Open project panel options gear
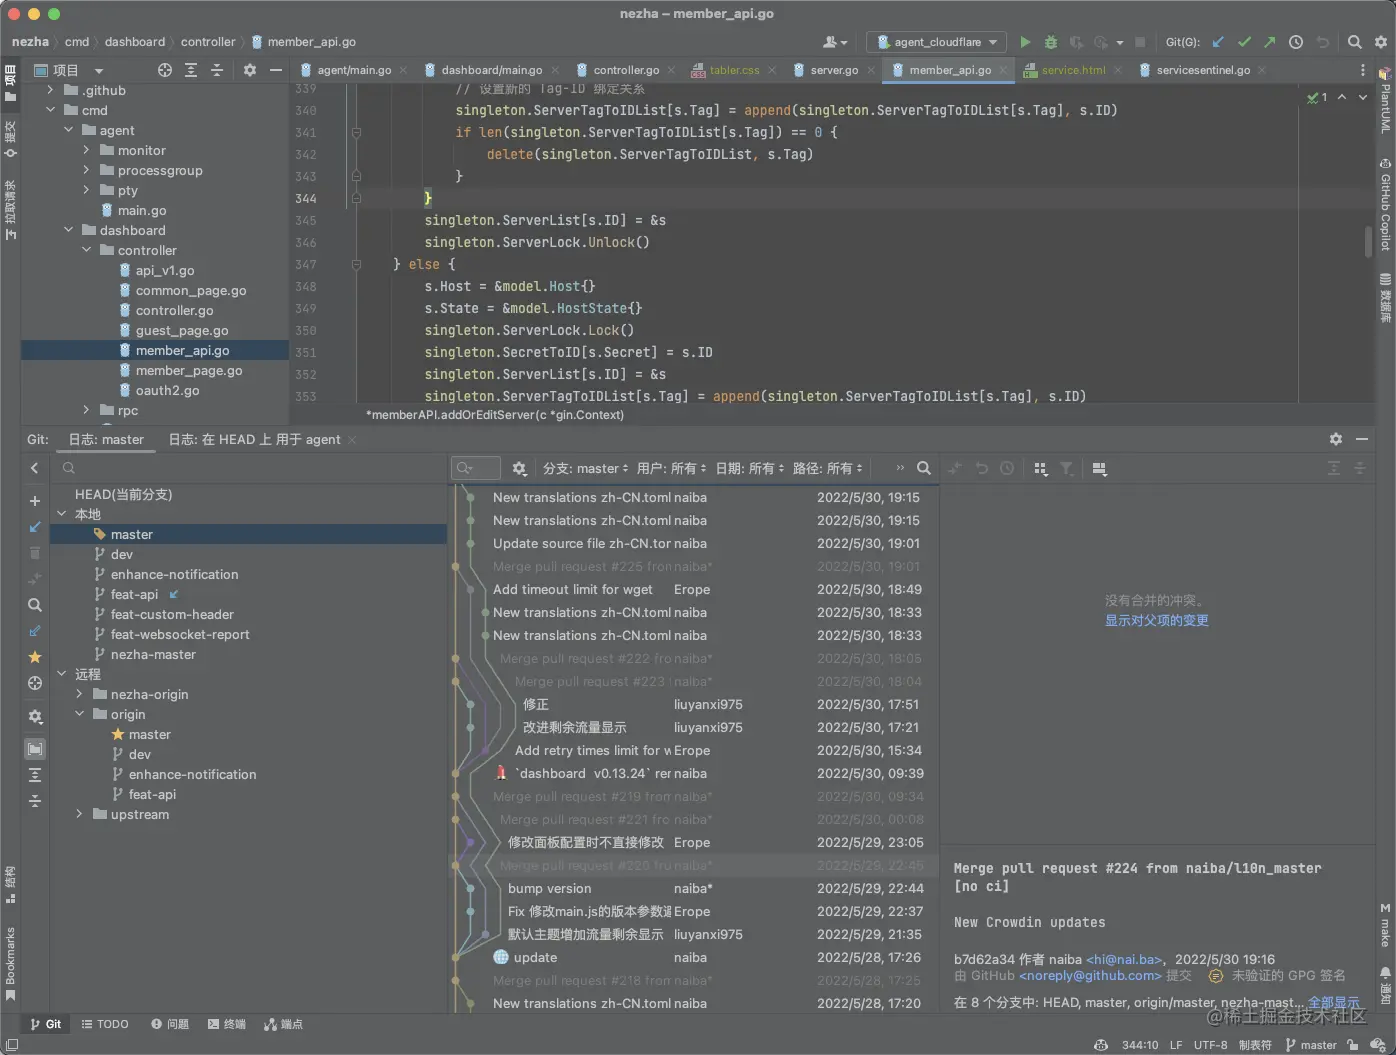 (250, 70)
